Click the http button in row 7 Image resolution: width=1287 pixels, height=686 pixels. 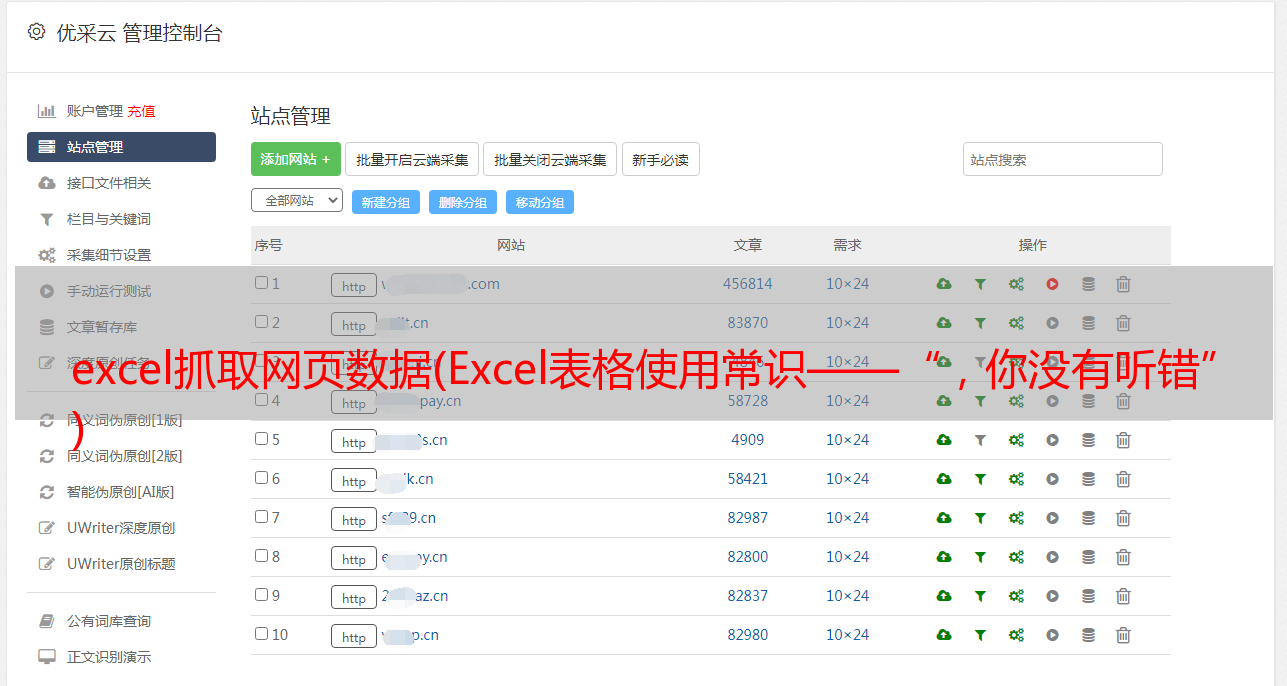coord(354,519)
